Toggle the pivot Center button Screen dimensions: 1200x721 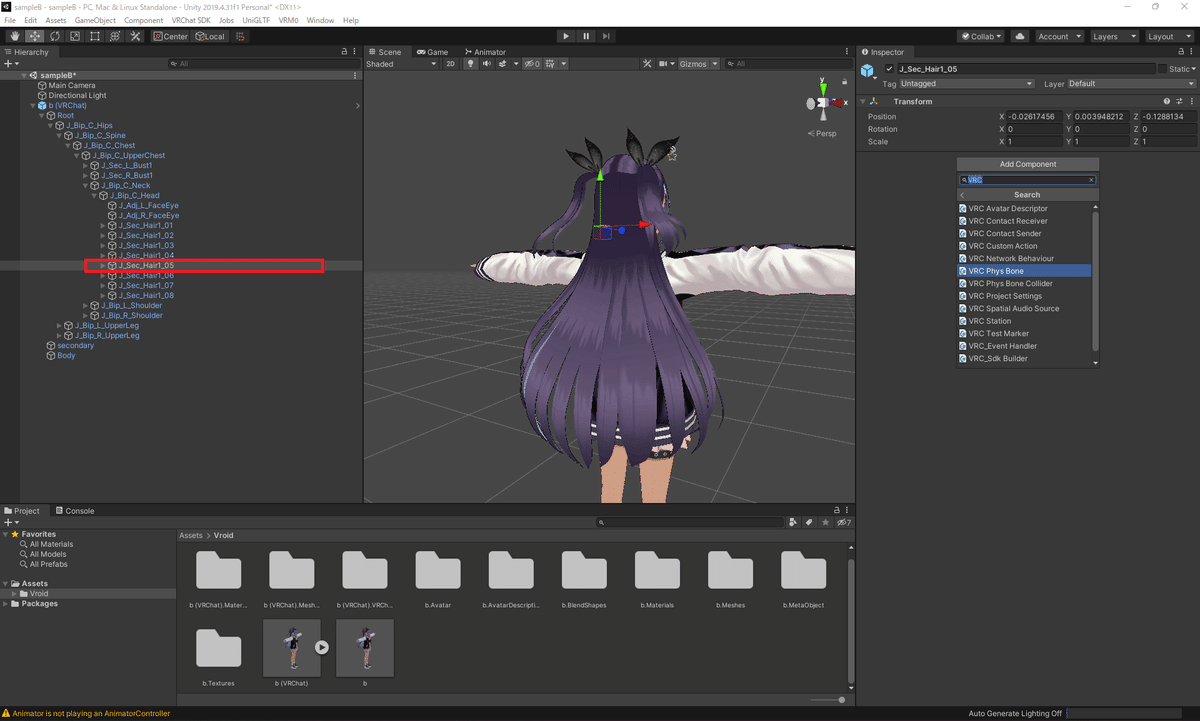click(x=171, y=36)
